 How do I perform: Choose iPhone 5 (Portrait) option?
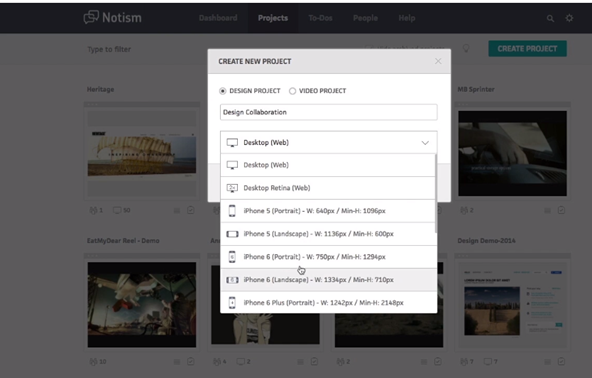(x=328, y=211)
